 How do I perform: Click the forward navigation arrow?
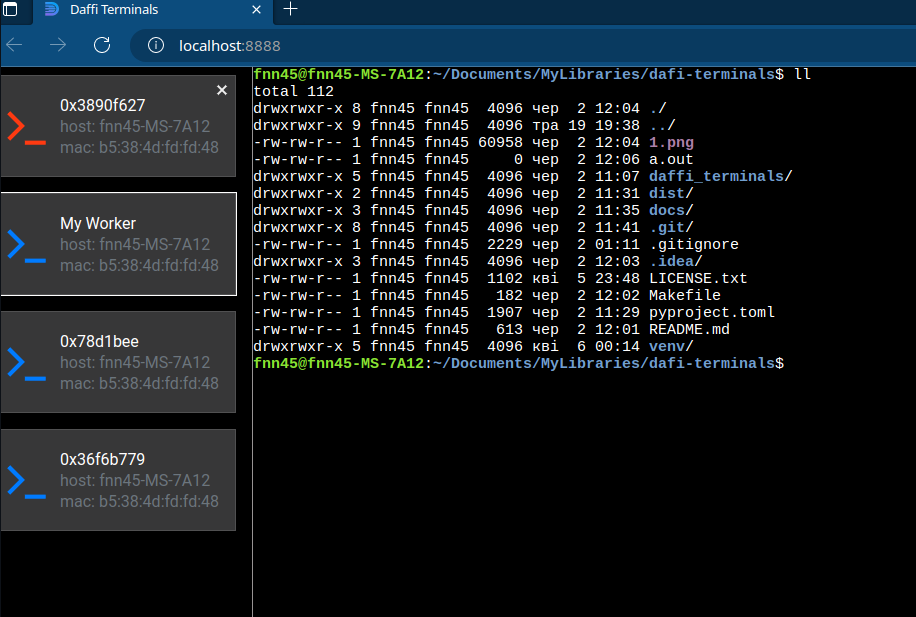tap(57, 45)
